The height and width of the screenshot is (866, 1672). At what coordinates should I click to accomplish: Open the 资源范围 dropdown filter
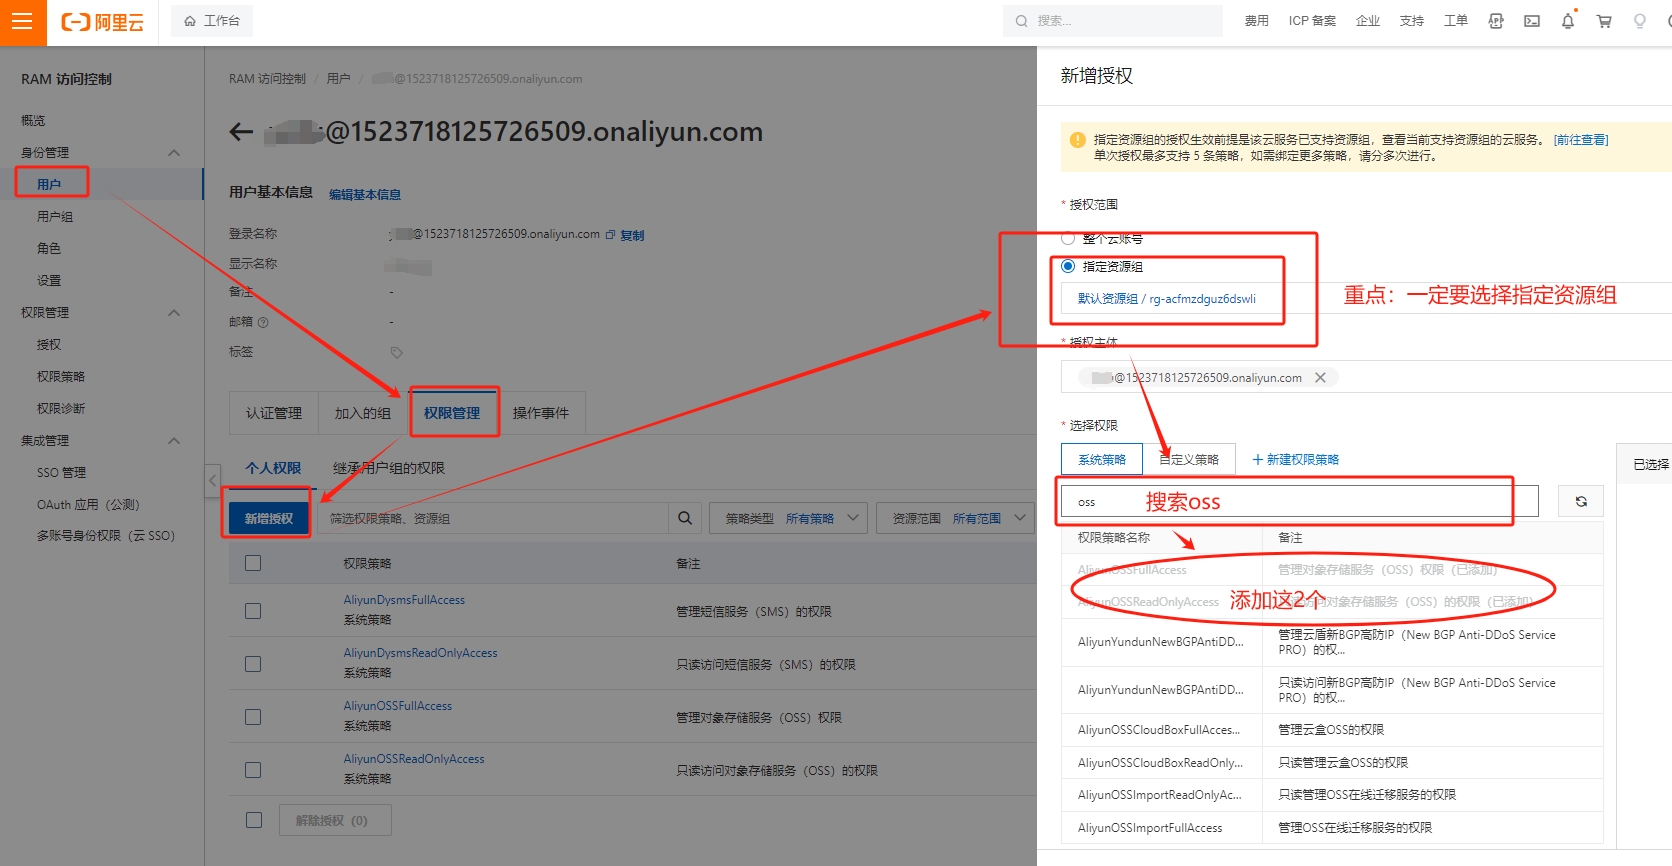point(955,518)
